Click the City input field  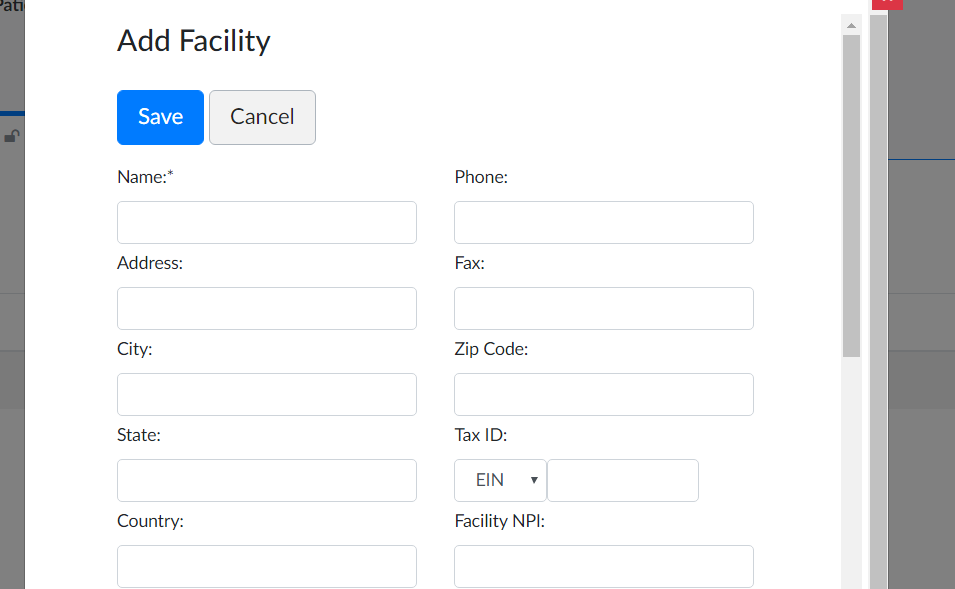point(266,394)
